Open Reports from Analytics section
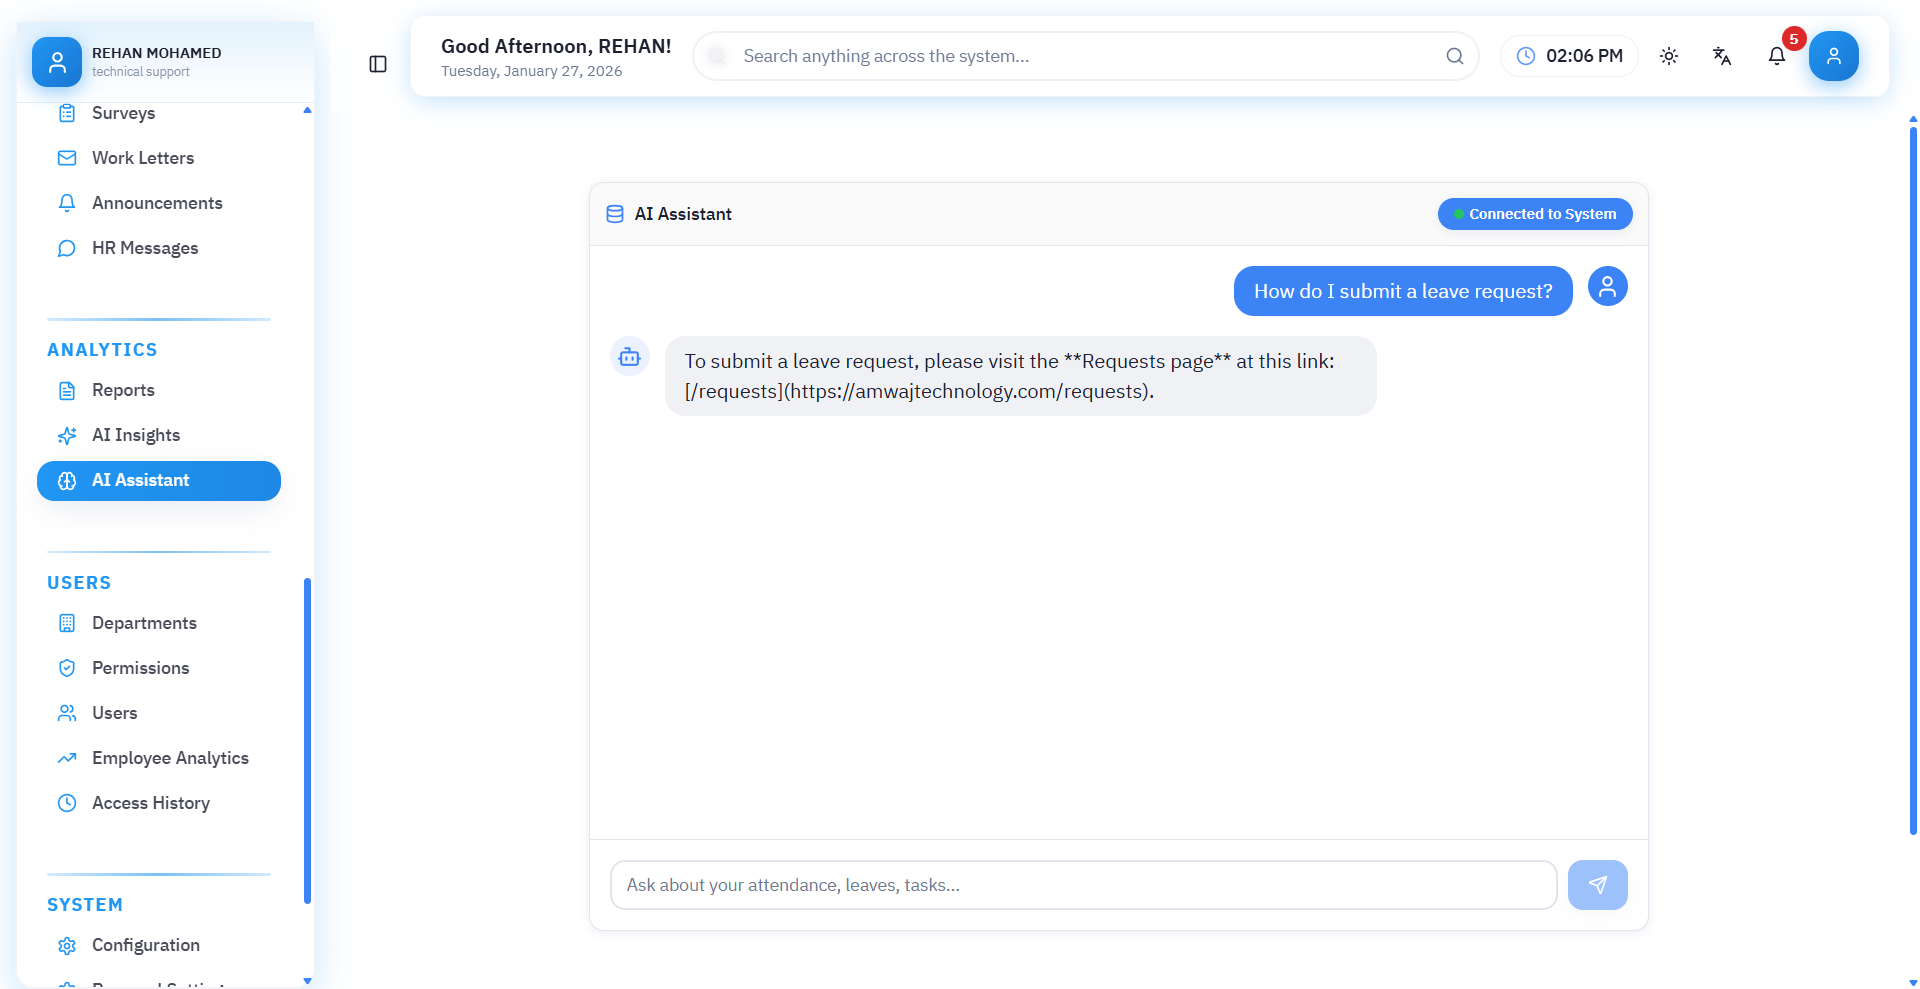1920x989 pixels. pyautogui.click(x=123, y=390)
